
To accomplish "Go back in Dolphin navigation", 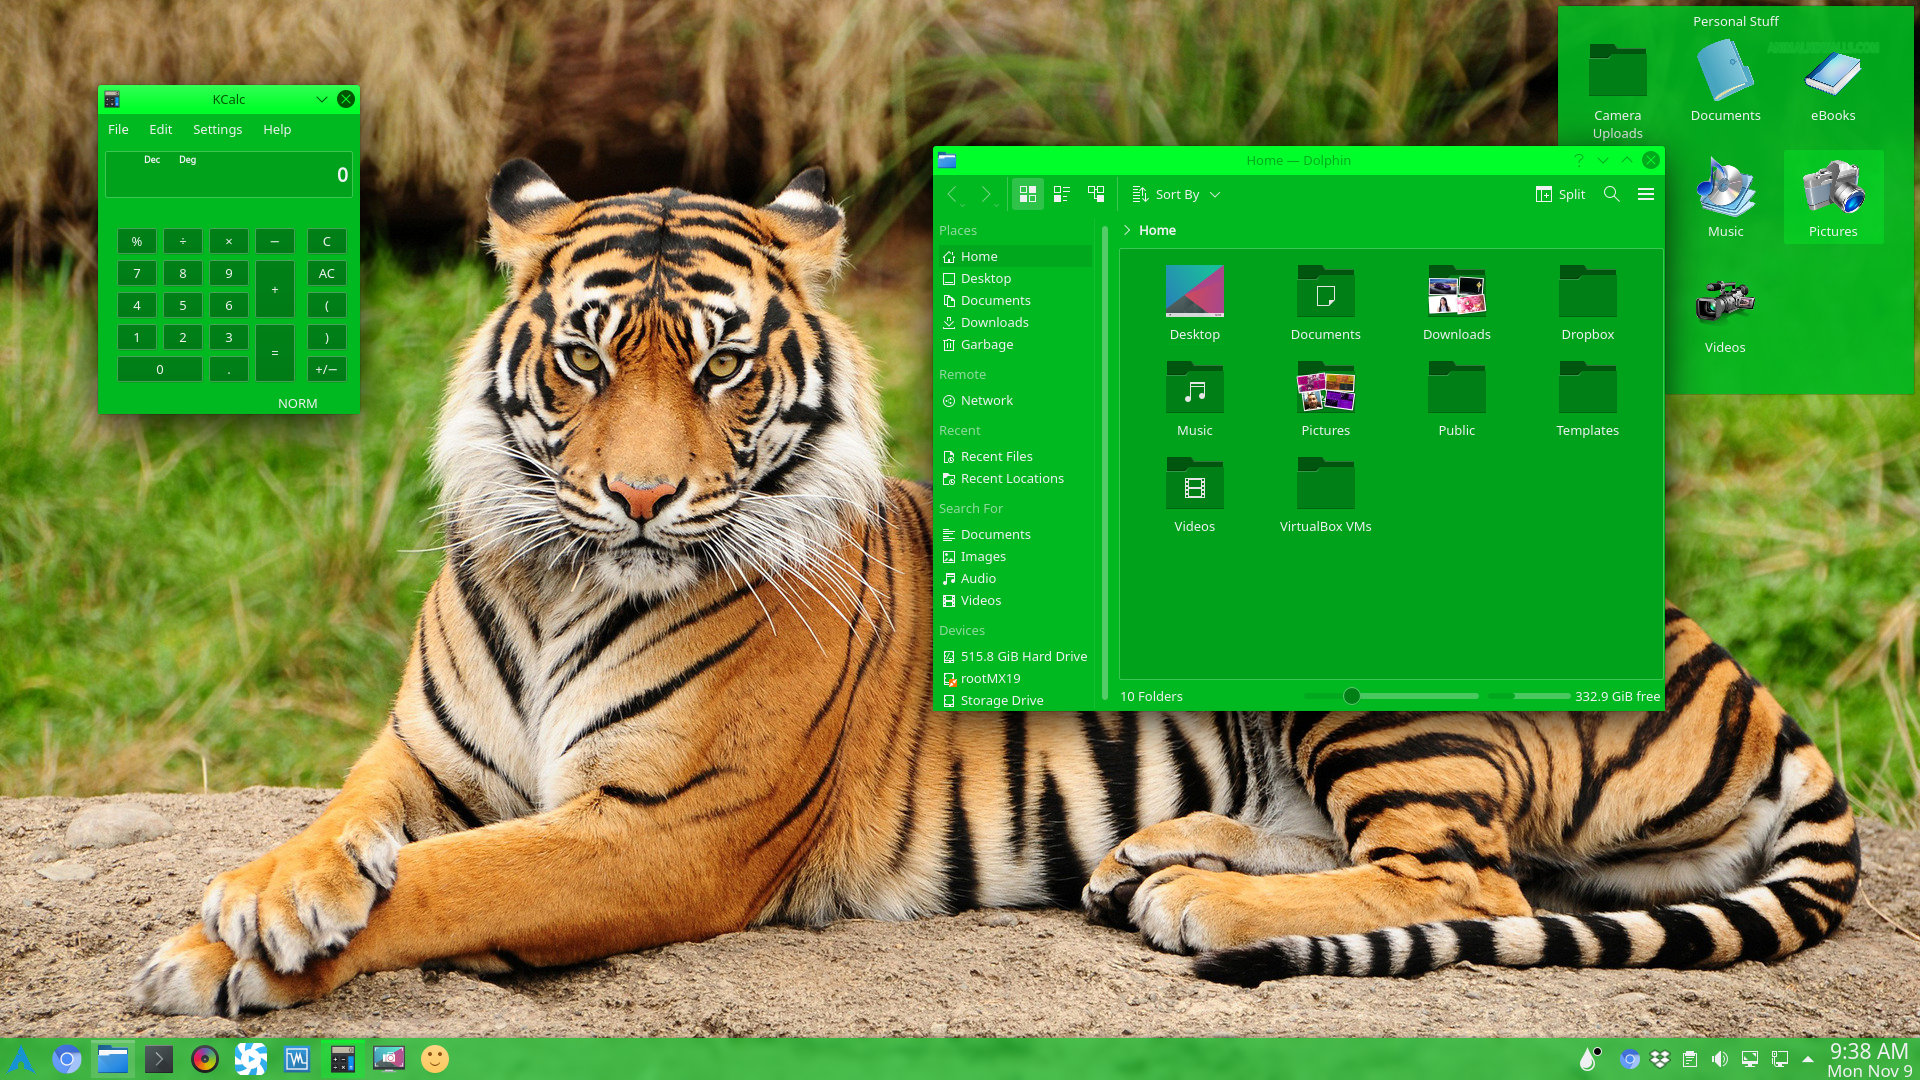I will click(x=953, y=194).
